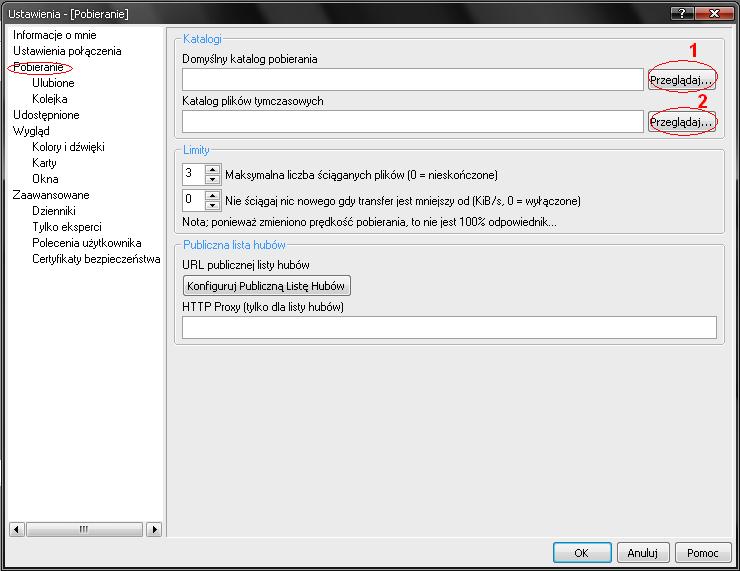Viewport: 740px width, 571px height.
Task: Cancel changes with the Anuluj button
Action: pos(642,552)
